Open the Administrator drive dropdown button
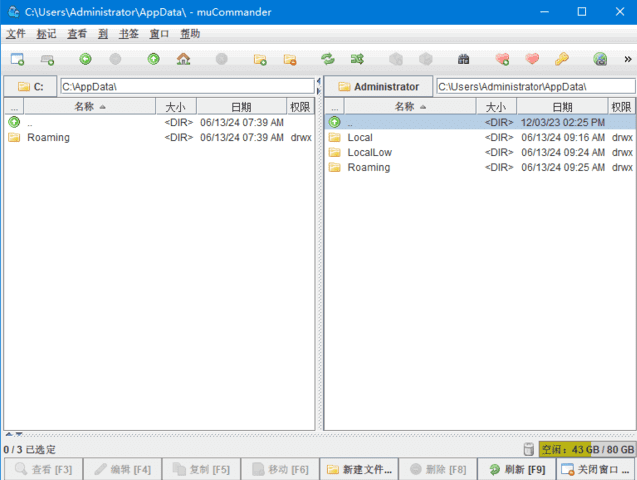This screenshot has height=480, width=637. [379, 86]
